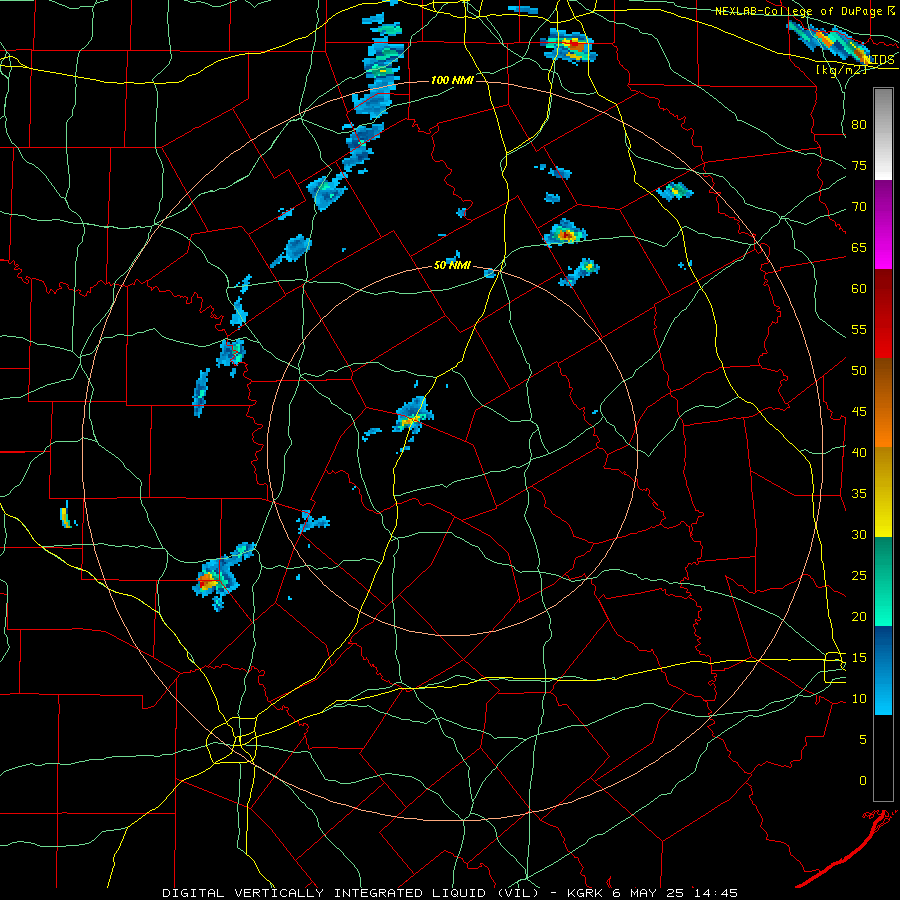The width and height of the screenshot is (900, 900).
Task: Click the NIDS label
Action: click(878, 59)
